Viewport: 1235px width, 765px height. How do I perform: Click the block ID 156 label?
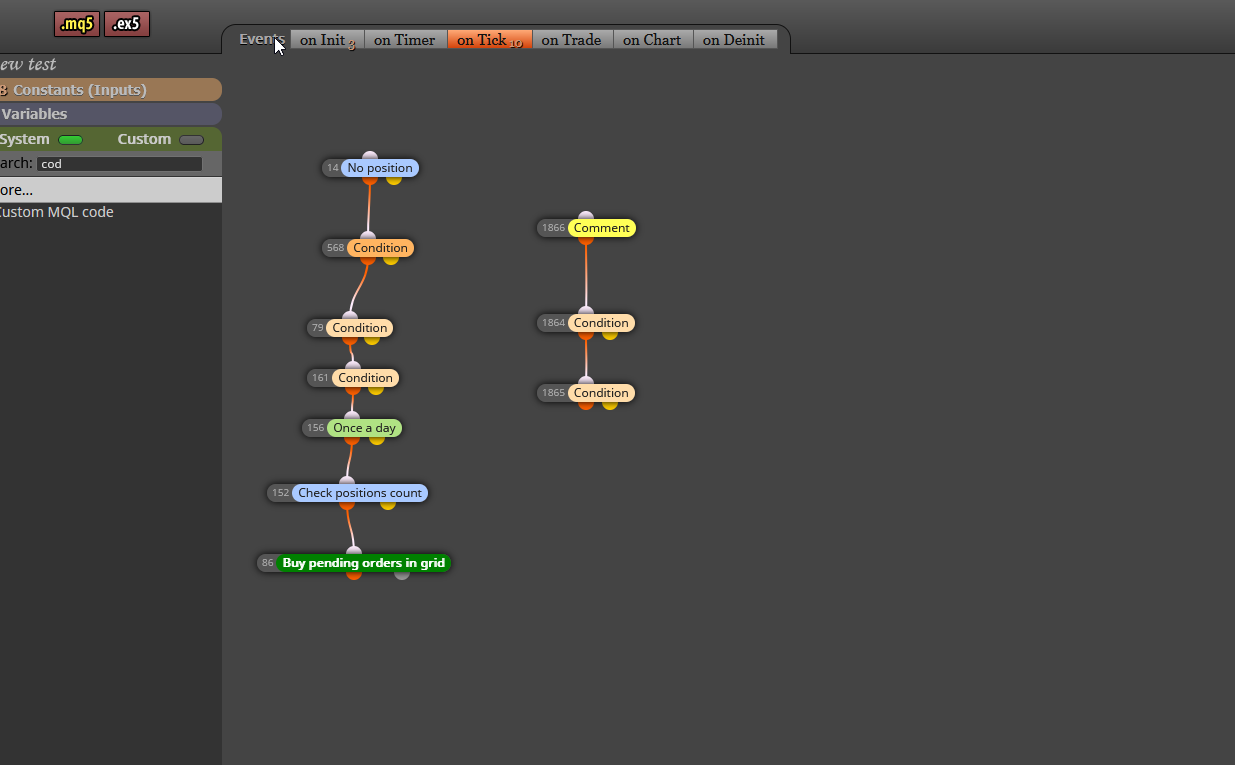pos(315,428)
